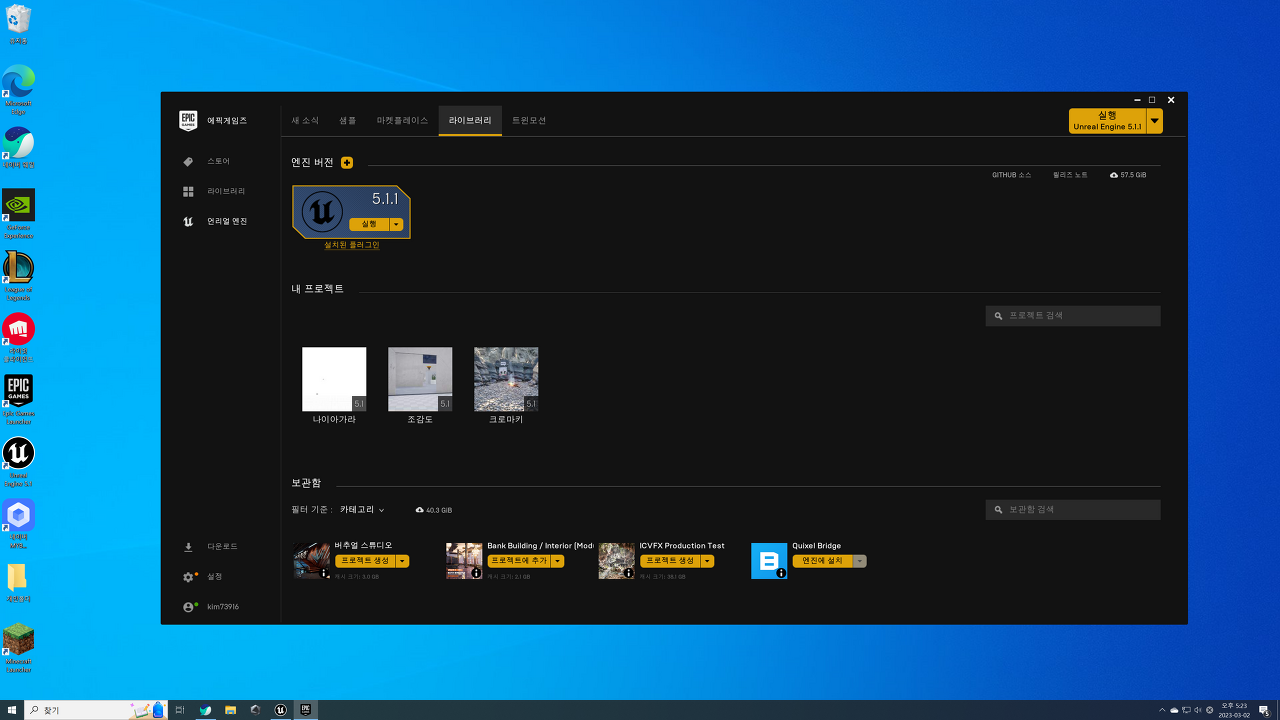Open the Windows notification center icon
The height and width of the screenshot is (720, 1280).
[1264, 710]
